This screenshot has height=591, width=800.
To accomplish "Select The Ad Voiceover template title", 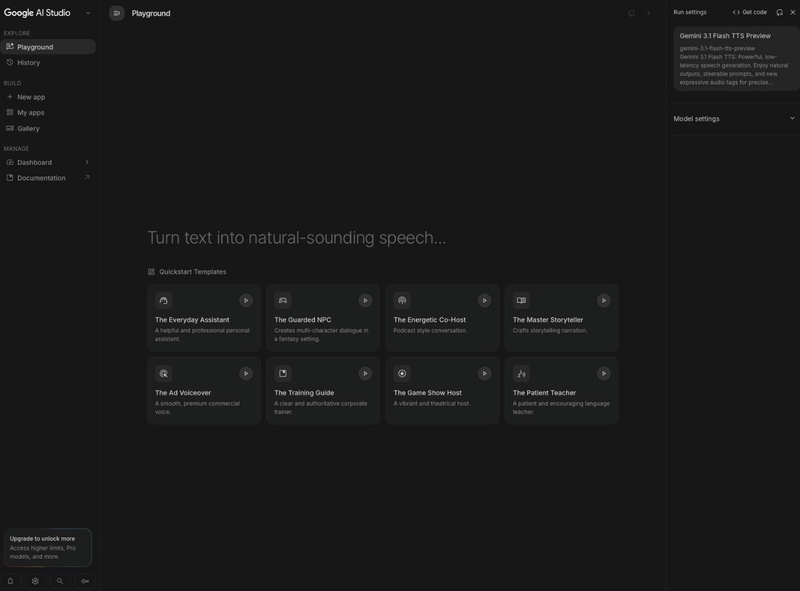I will [183, 392].
